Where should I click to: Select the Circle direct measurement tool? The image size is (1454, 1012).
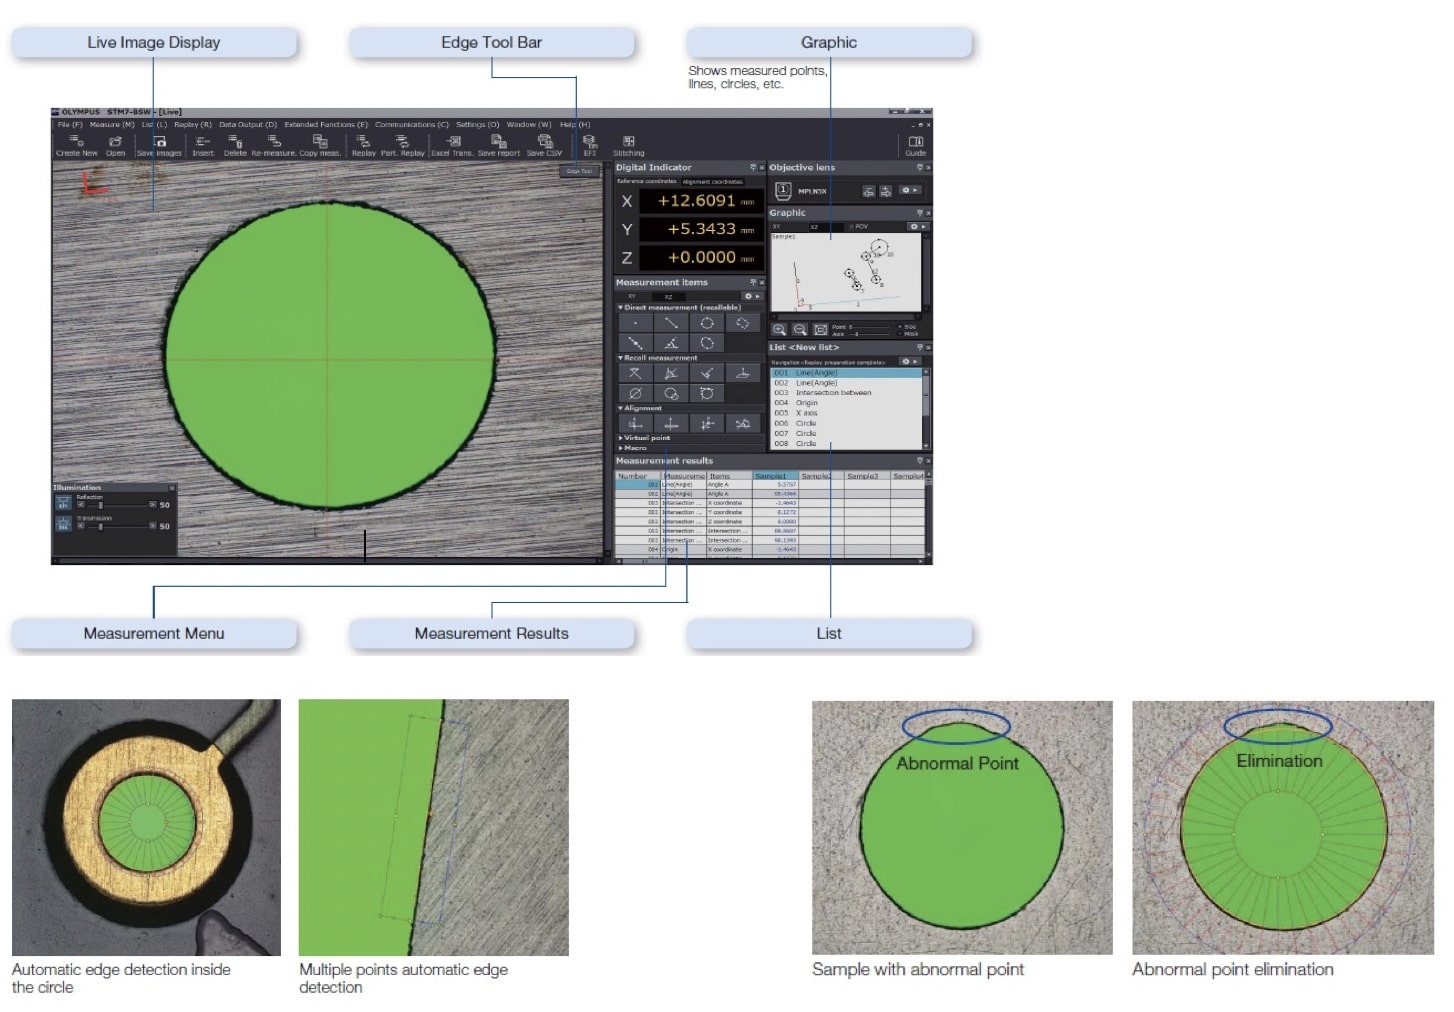click(707, 323)
